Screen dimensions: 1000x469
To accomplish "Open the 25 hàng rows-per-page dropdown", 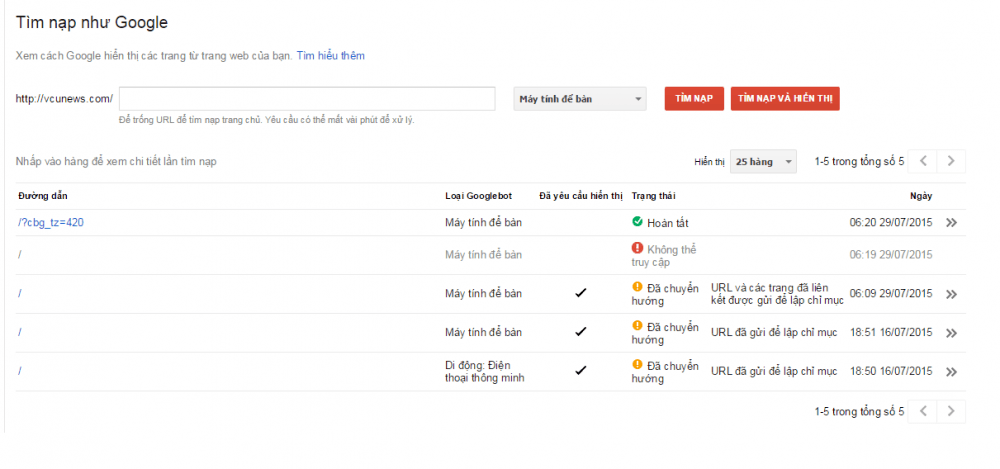I will click(x=763, y=162).
